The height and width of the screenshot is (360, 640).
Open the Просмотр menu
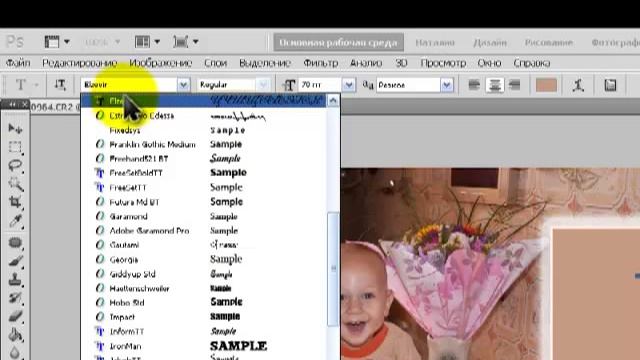(443, 63)
